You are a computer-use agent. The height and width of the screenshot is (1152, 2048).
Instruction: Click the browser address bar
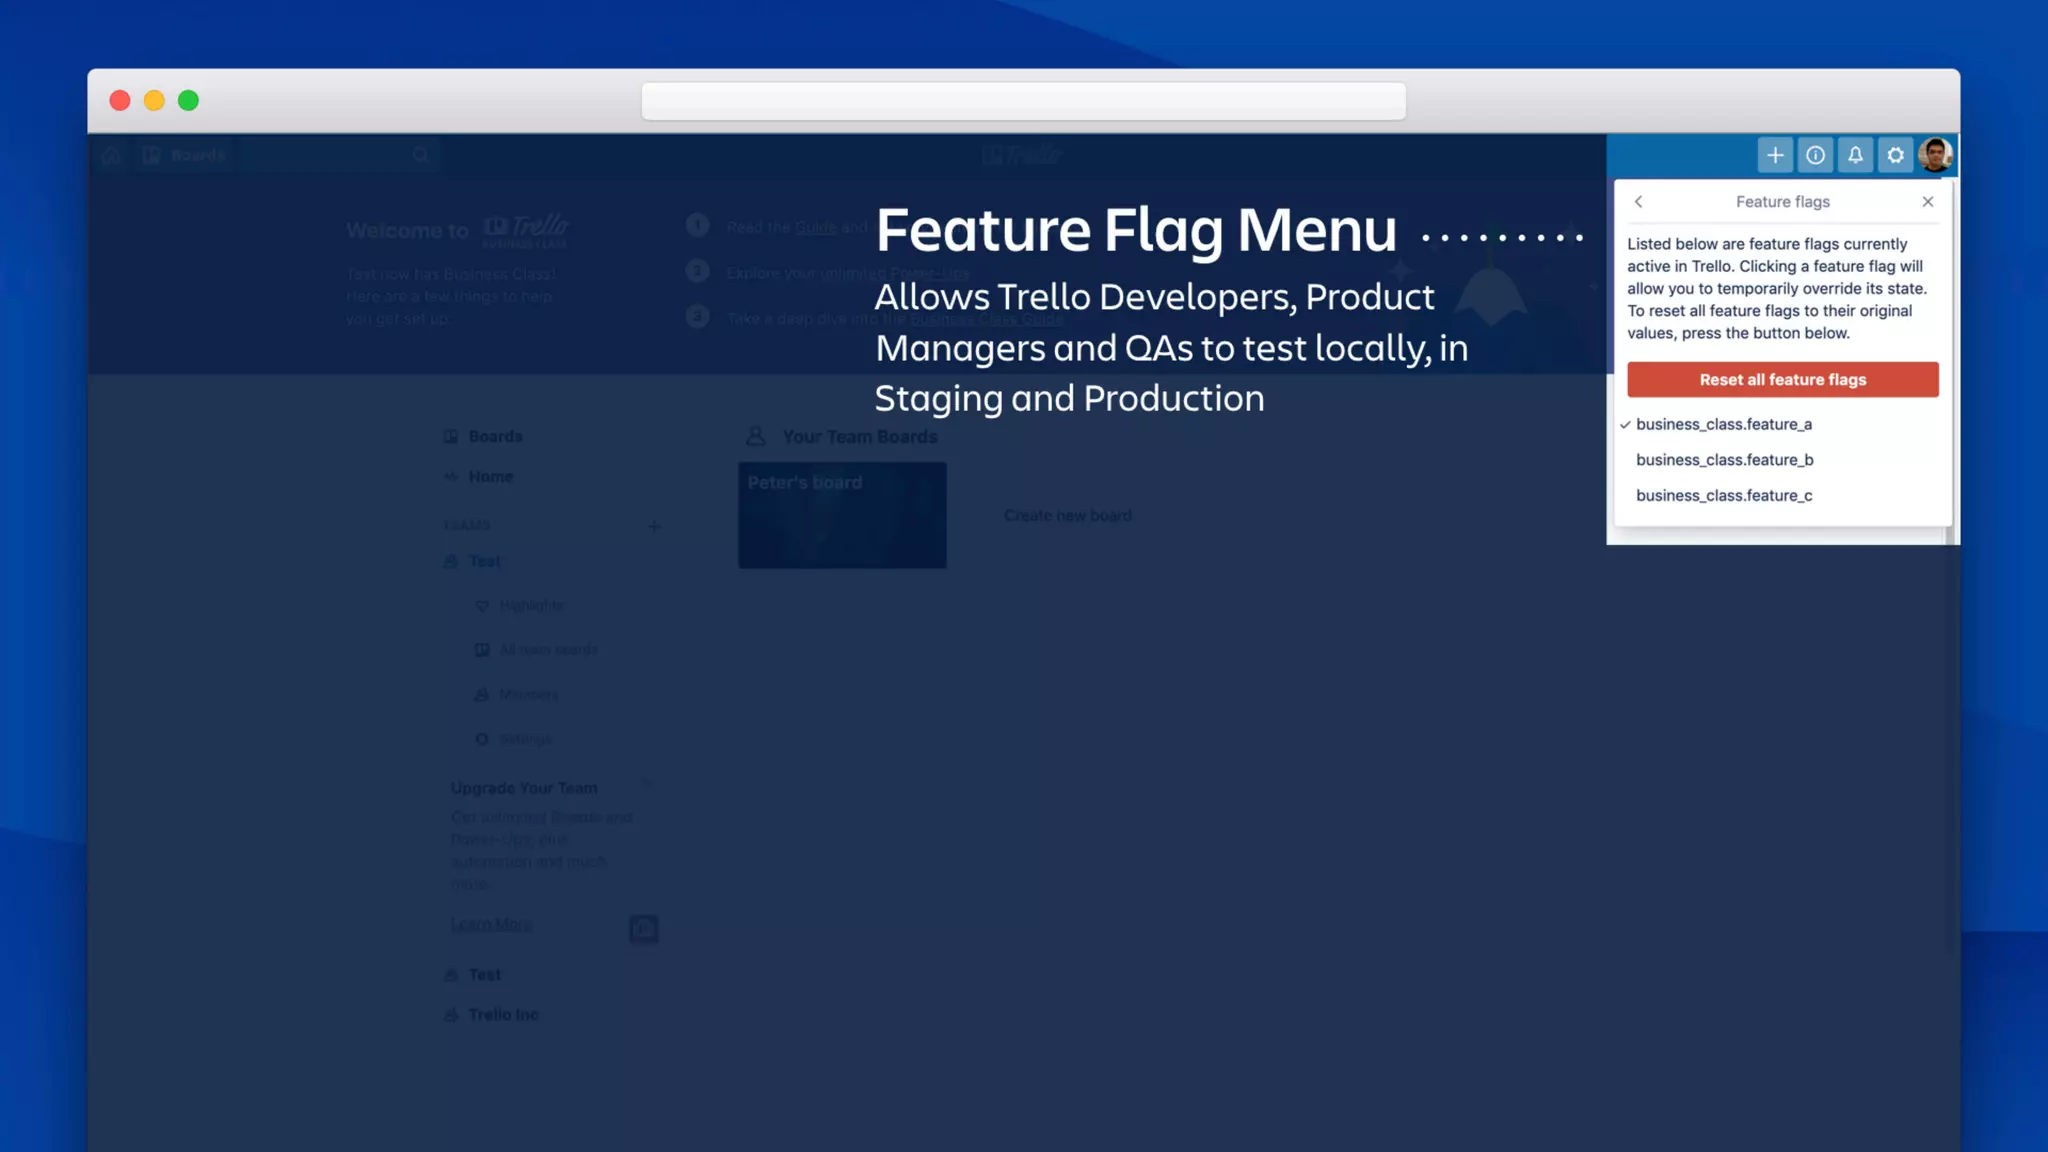click(x=1023, y=101)
